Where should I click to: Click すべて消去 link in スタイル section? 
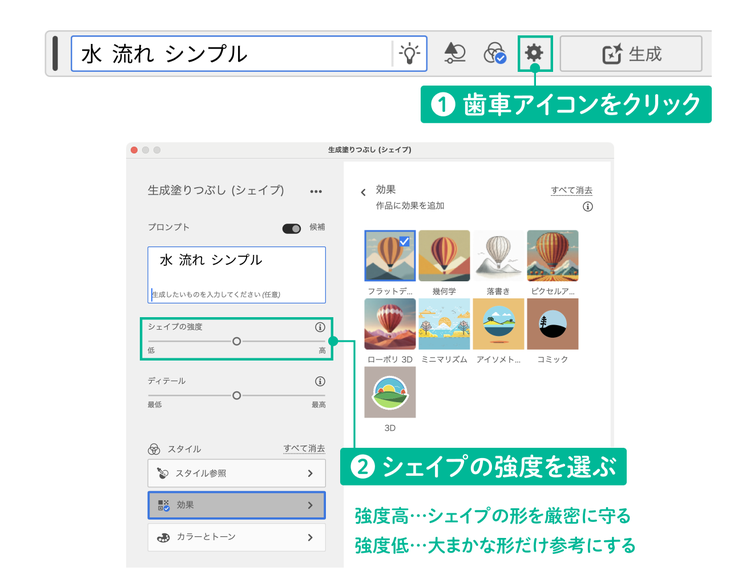point(304,449)
